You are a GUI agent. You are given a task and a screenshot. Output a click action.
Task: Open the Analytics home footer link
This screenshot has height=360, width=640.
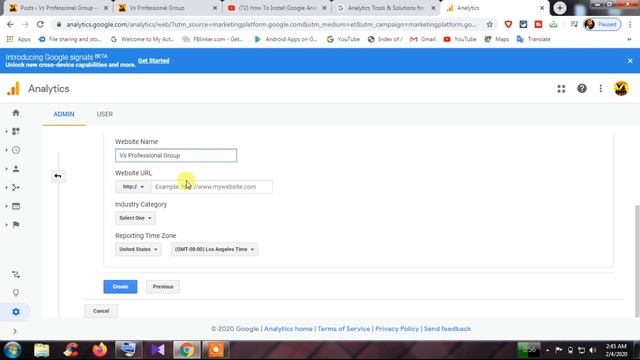[x=288, y=329]
